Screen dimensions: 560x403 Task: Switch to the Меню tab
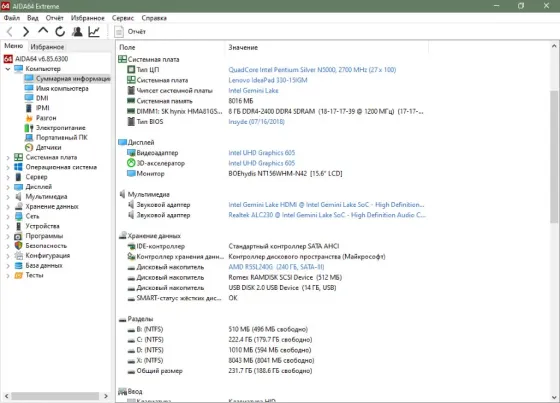14,46
